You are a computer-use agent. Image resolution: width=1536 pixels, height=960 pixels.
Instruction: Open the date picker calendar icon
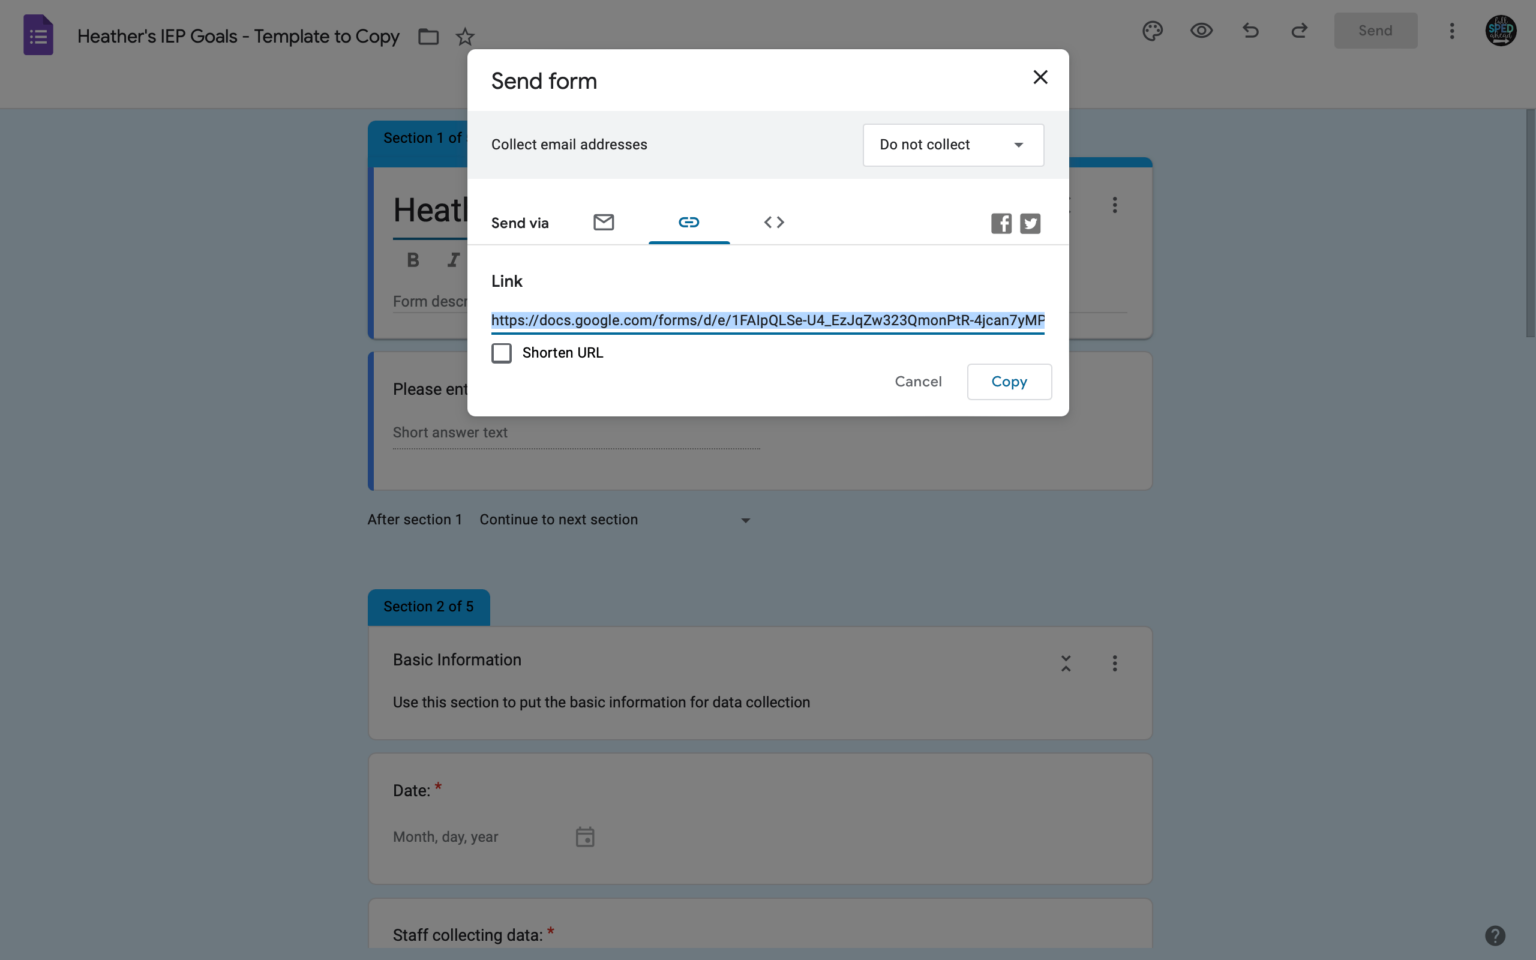coord(585,837)
